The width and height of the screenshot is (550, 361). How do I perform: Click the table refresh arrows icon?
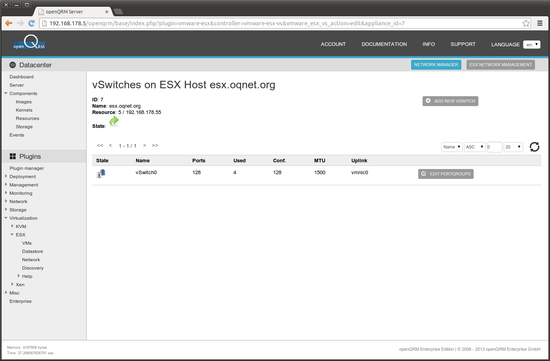[534, 147]
